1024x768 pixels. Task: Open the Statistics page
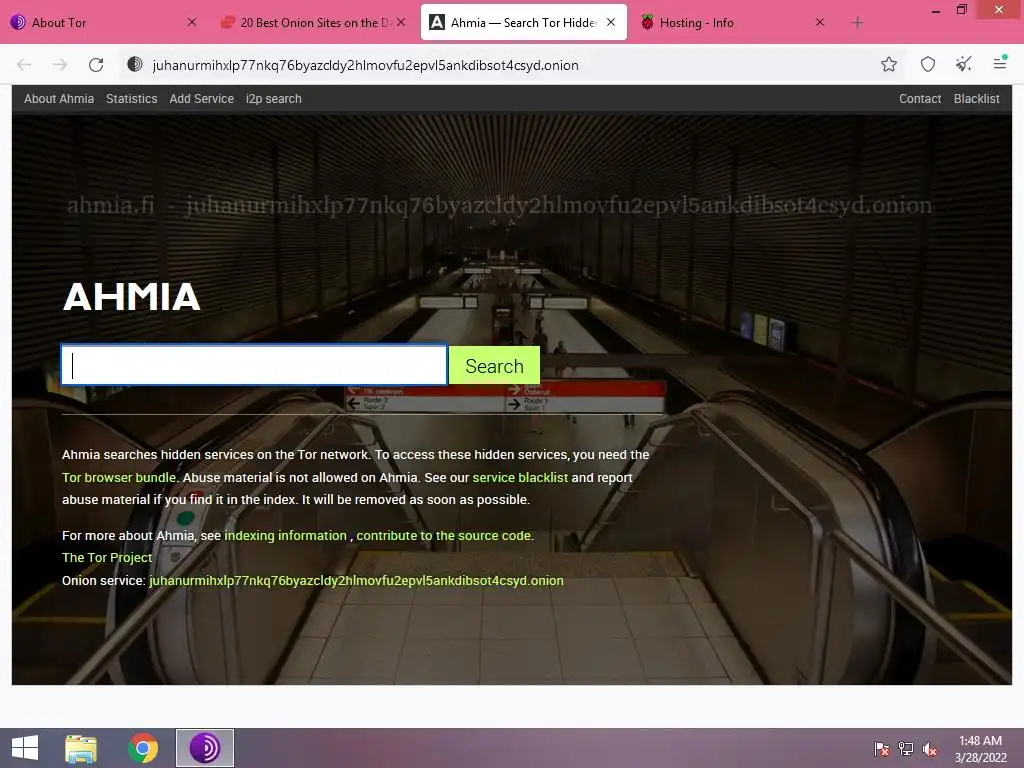[131, 99]
